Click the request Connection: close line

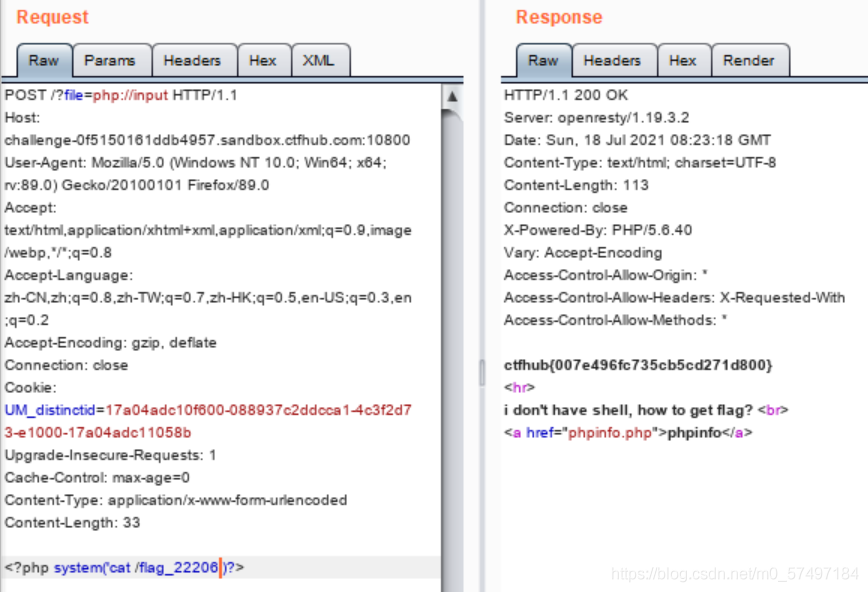click(x=66, y=366)
